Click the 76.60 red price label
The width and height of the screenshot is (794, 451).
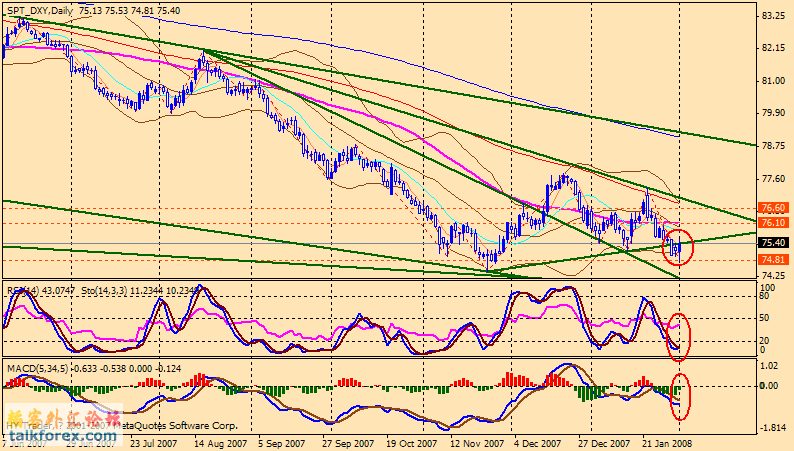(x=773, y=208)
